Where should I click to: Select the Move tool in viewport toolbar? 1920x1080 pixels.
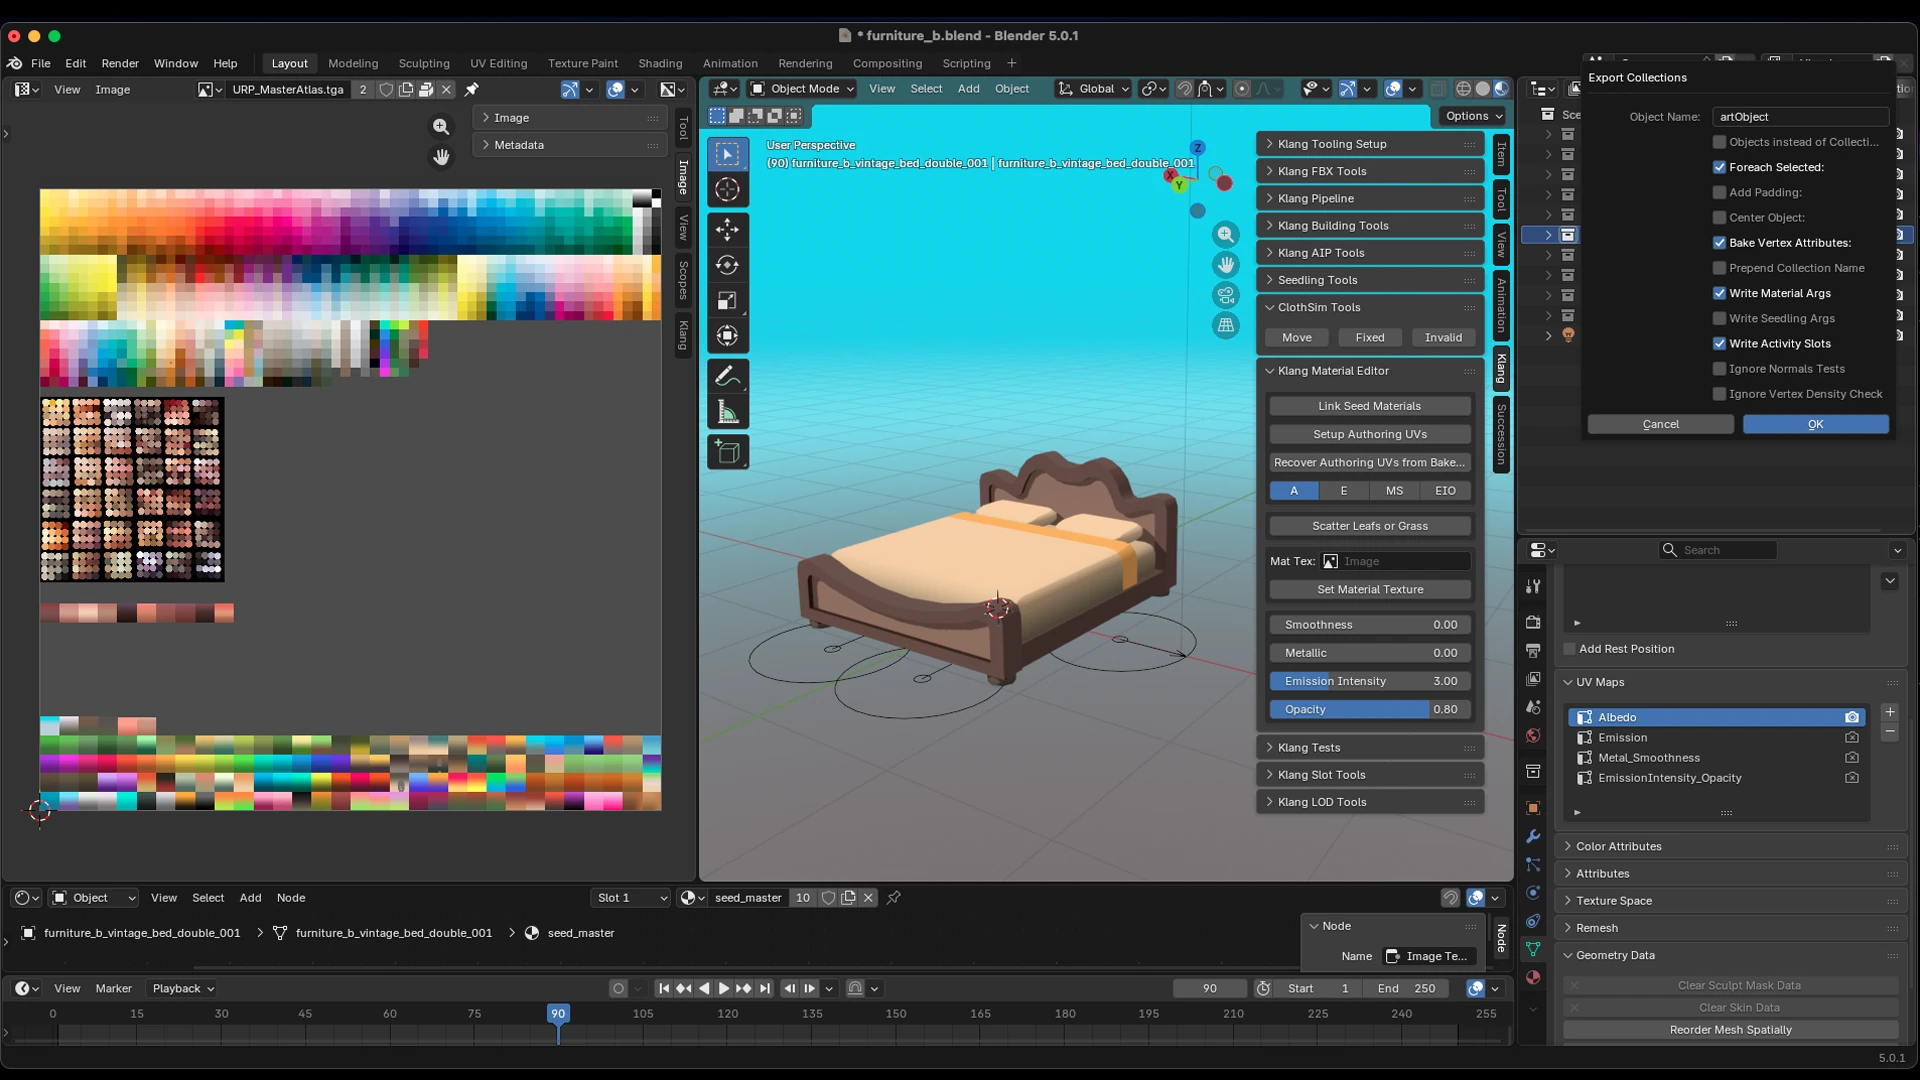click(x=727, y=229)
